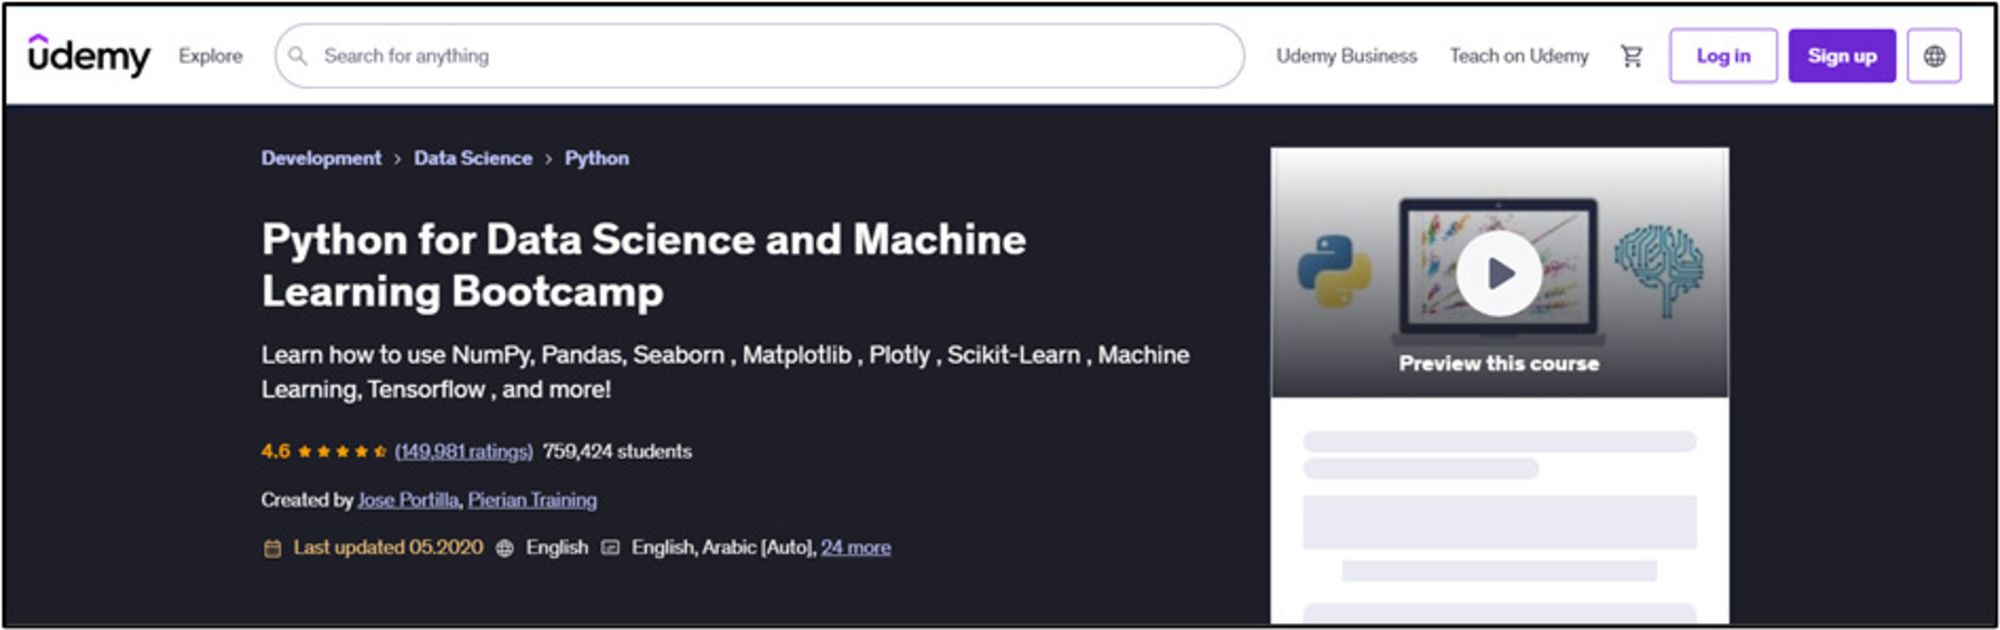
Task: Click the search magnifier icon
Action: (x=298, y=56)
